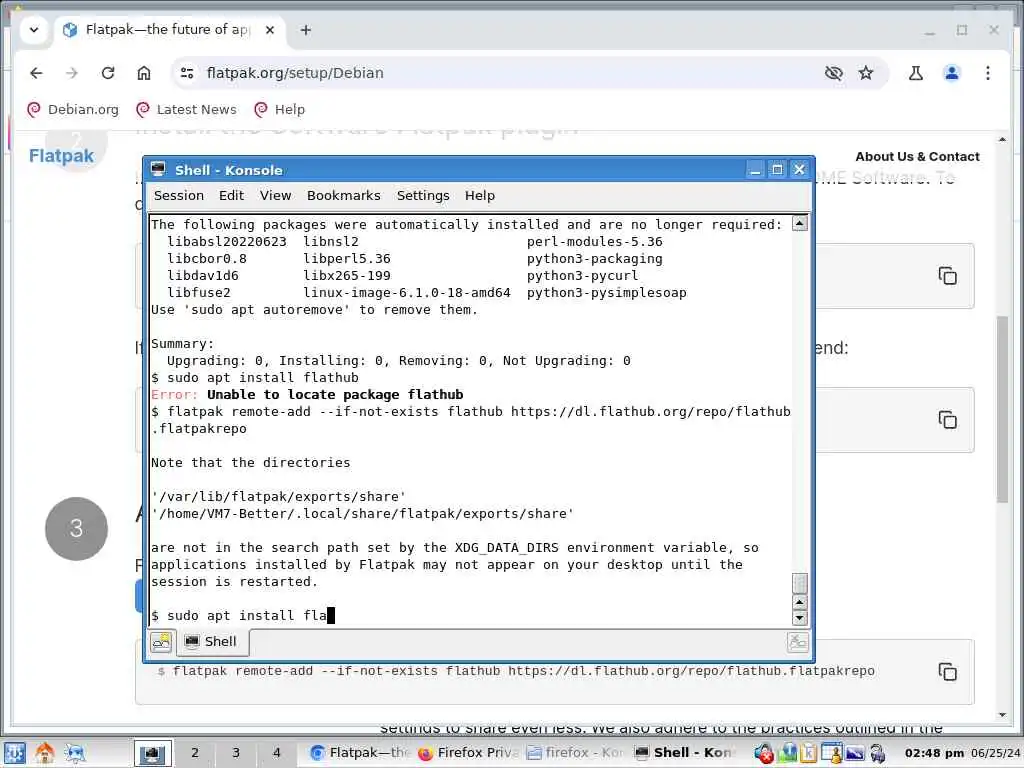Click the close session icon in Konsole
This screenshot has height=768, width=1024.
click(x=798, y=642)
